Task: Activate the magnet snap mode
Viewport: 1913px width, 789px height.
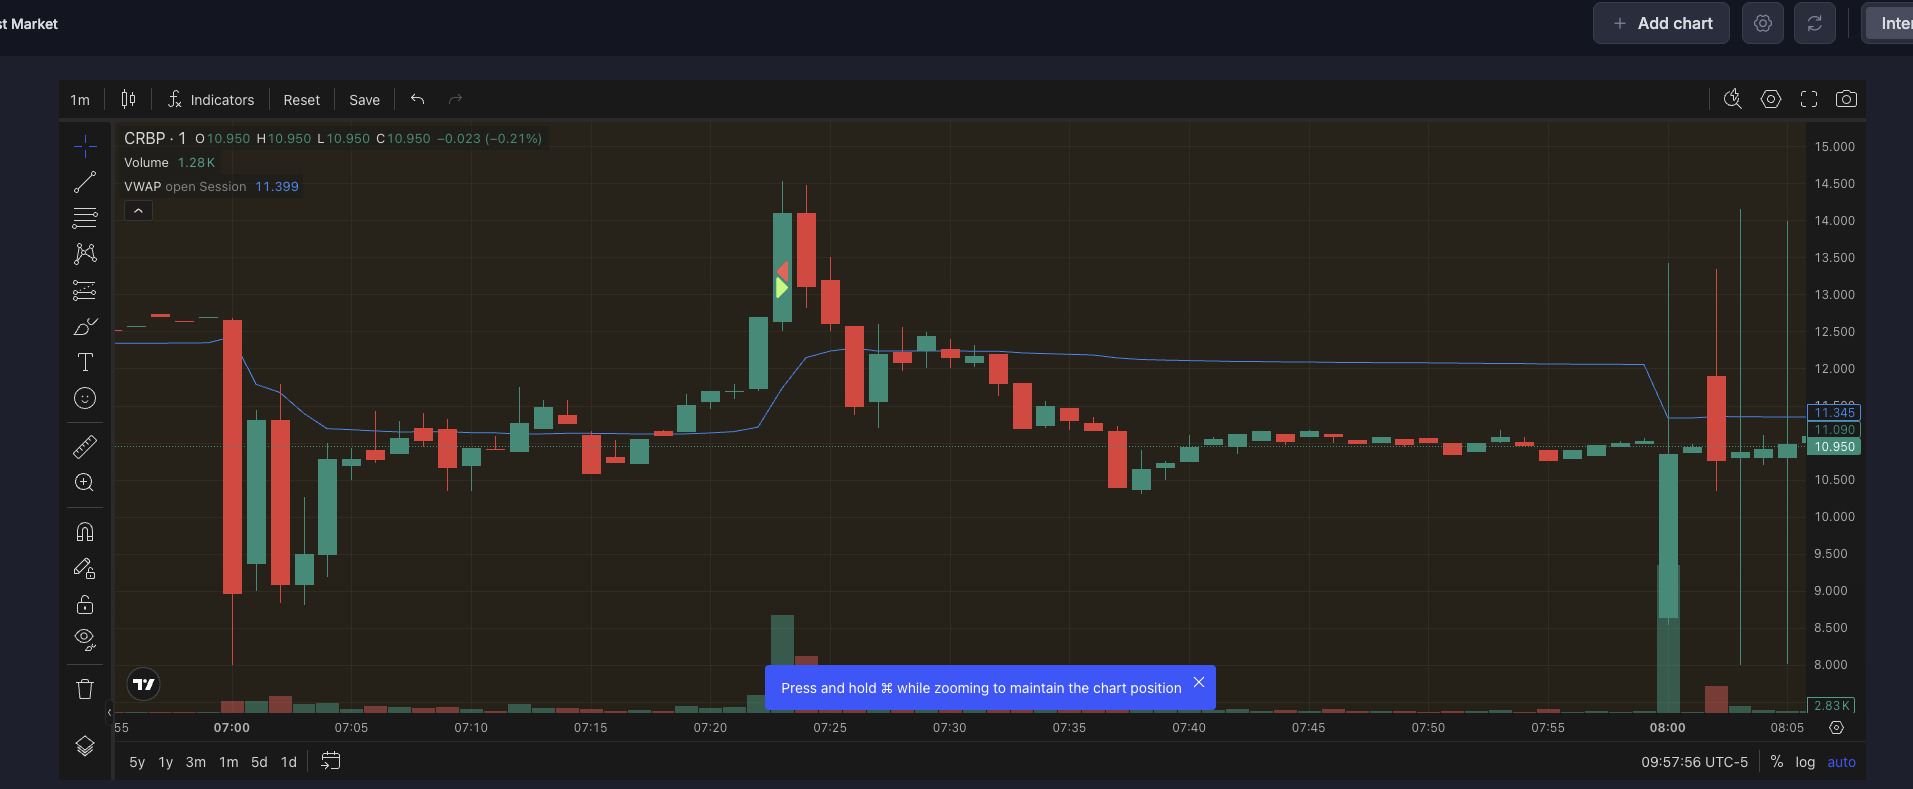Action: click(85, 532)
